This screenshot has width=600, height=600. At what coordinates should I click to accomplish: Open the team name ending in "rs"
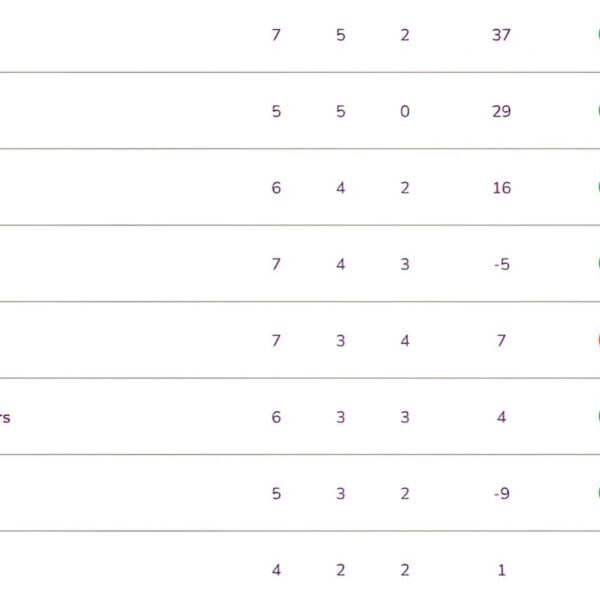pos(5,418)
